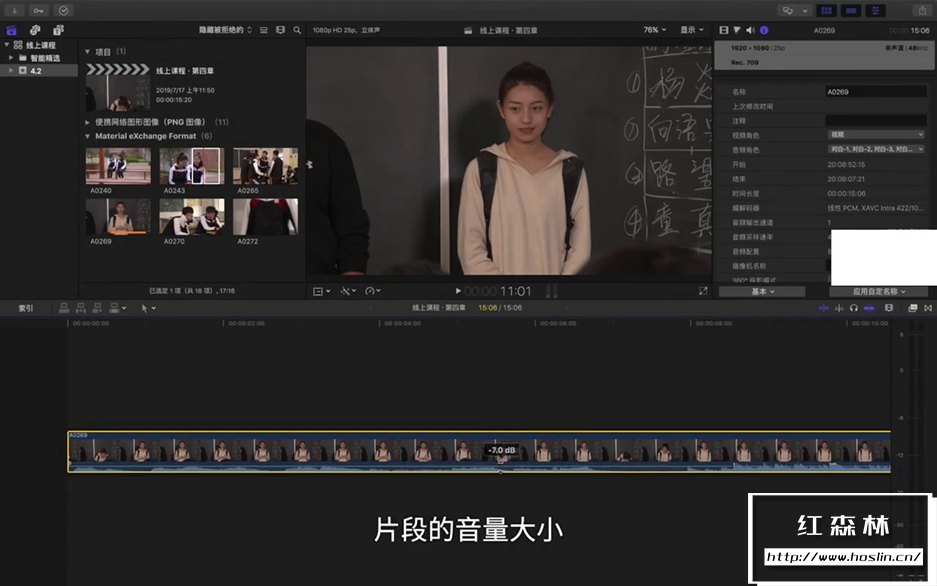Viewport: 937px width, 586px height.
Task: Open timeline clip appearance filmstrip icon
Action: pyautogui.click(x=889, y=308)
